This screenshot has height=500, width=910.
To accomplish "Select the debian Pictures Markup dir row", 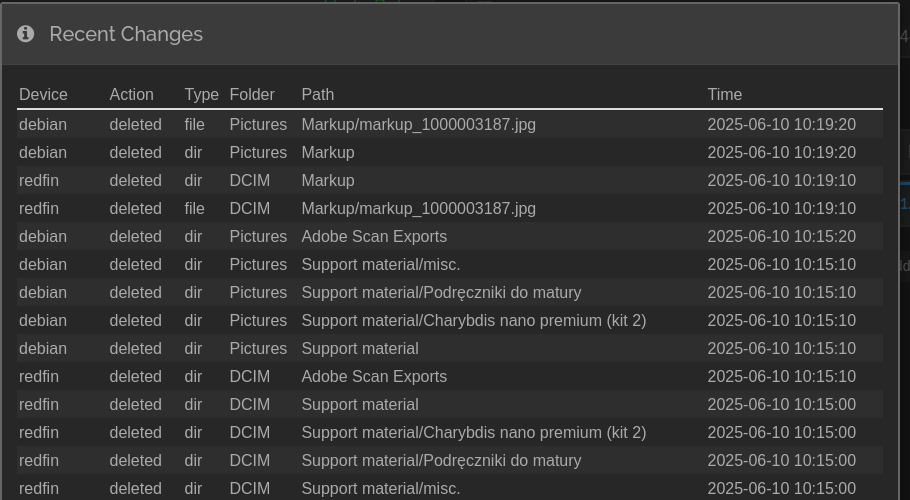I will point(450,153).
